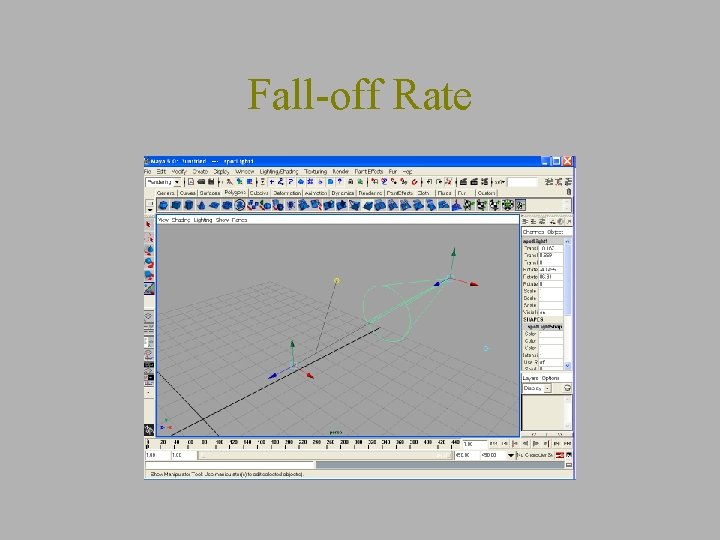Open the Display layer type dropdown
The image size is (720, 540).
(x=547, y=388)
